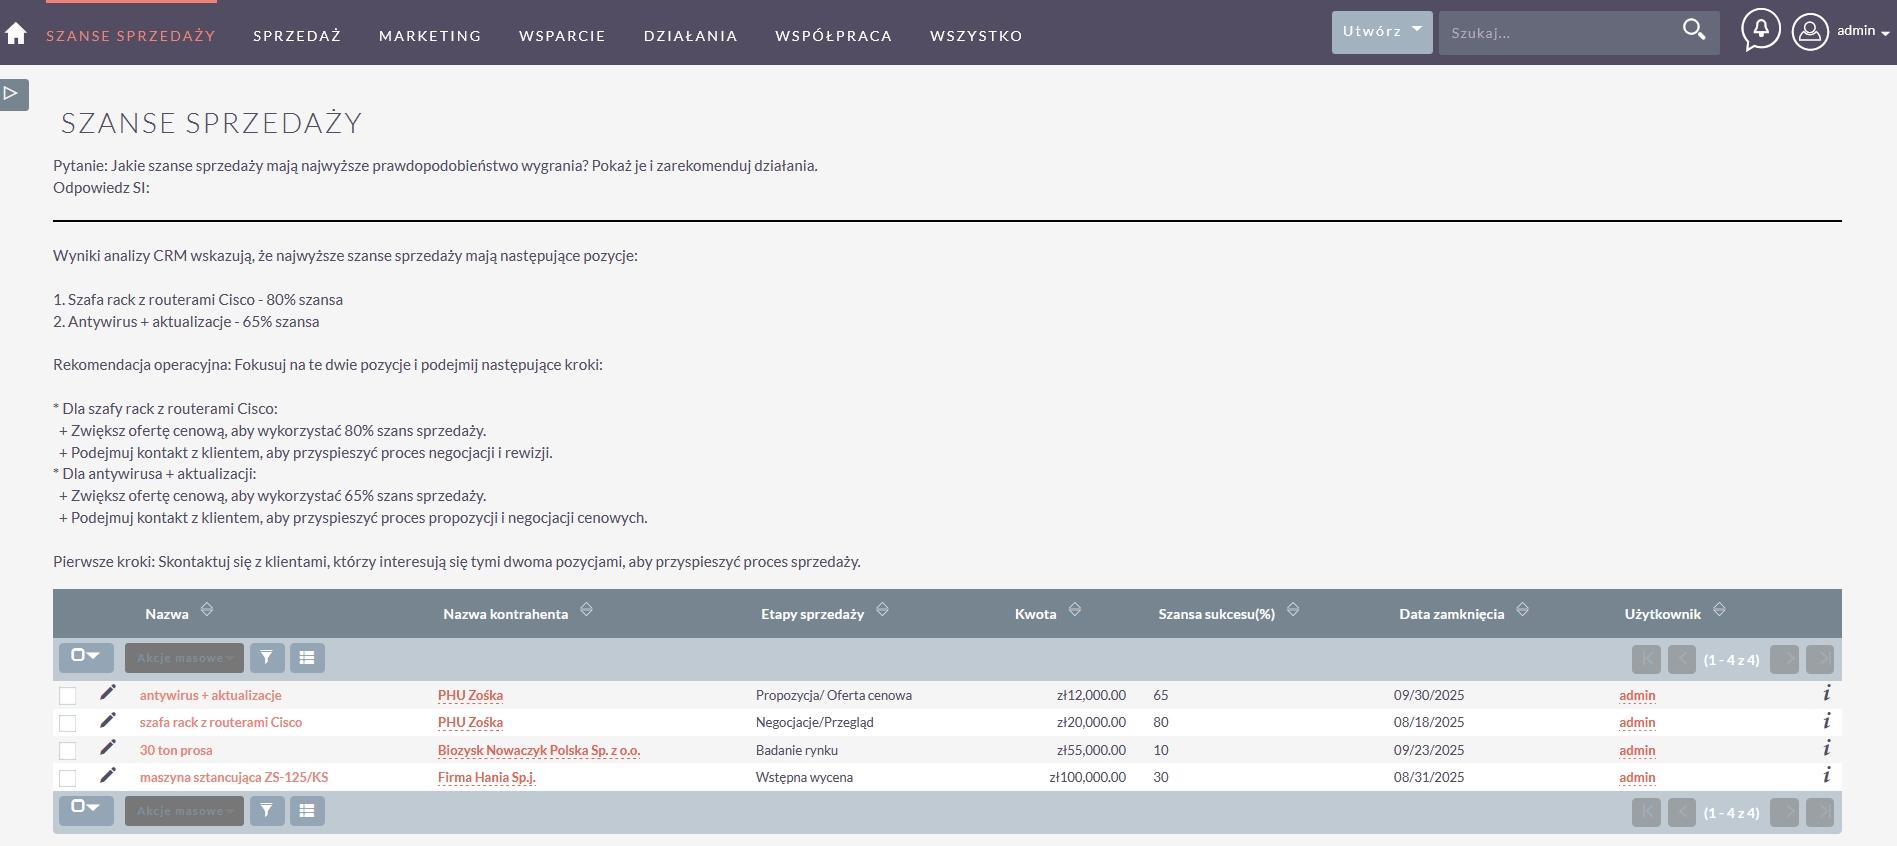
Task: Sort by Nazwa column arrows
Action: pos(206,610)
